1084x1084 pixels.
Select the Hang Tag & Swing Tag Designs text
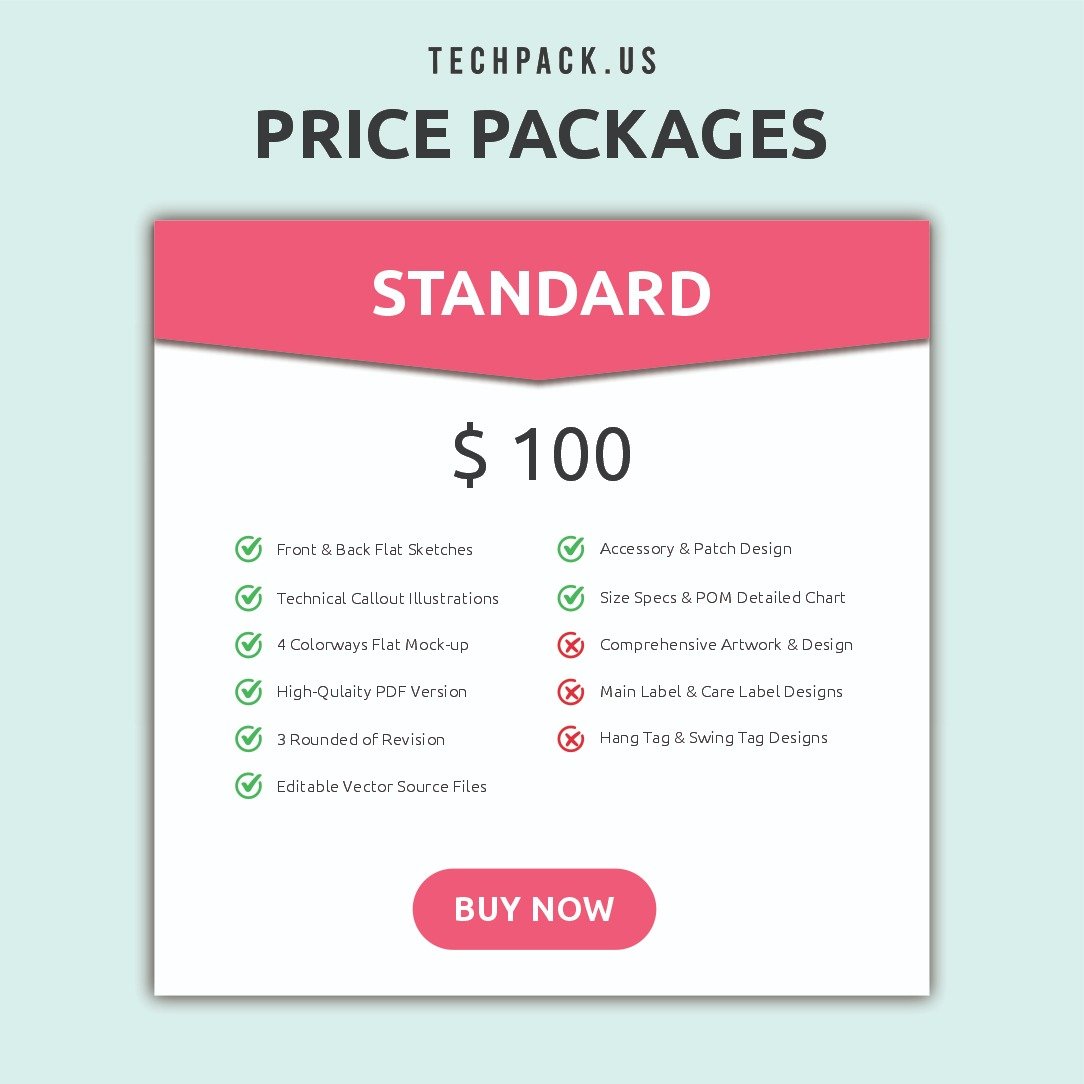pyautogui.click(x=713, y=738)
